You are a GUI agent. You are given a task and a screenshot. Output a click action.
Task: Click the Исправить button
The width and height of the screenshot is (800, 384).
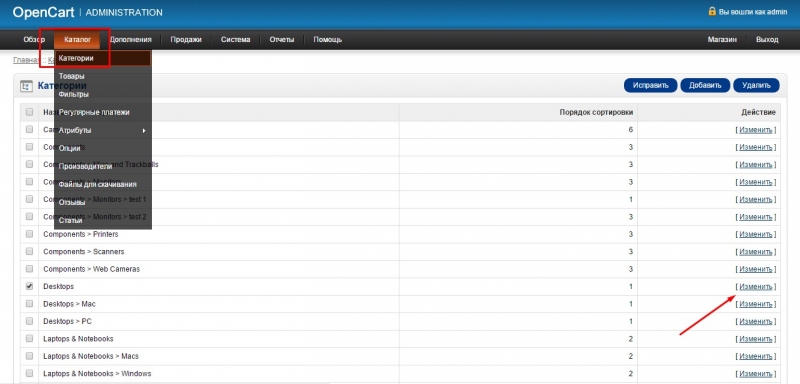(651, 85)
